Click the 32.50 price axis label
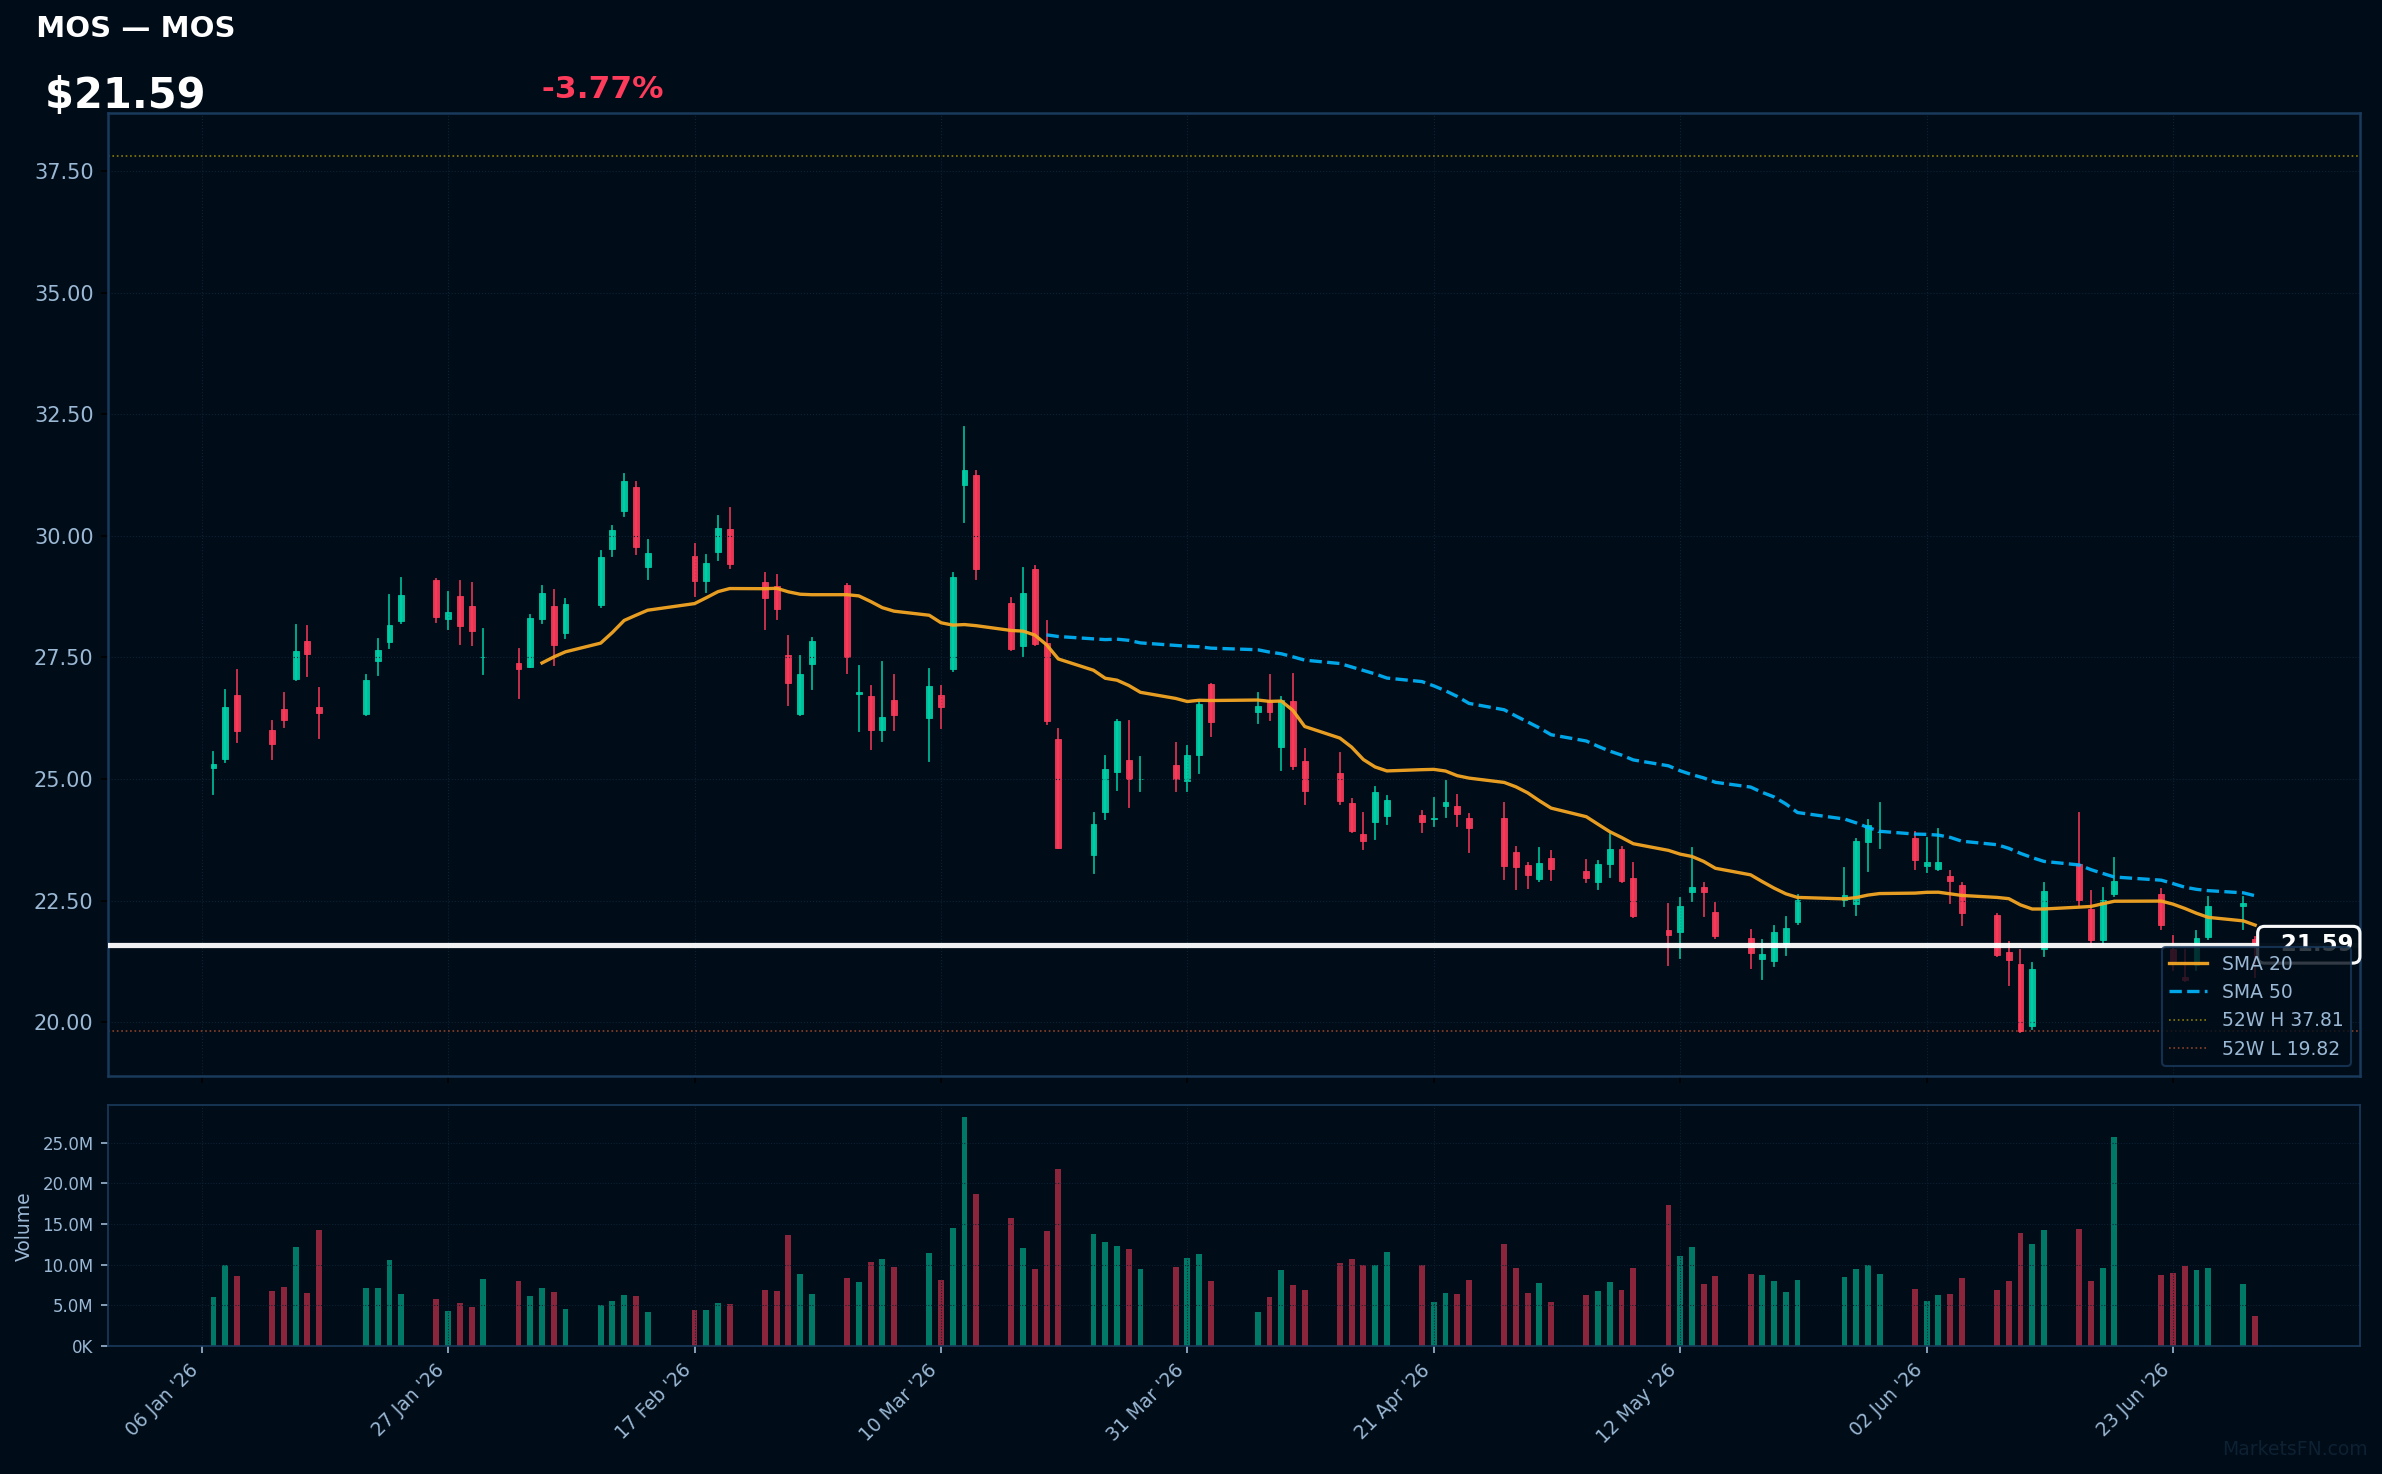The height and width of the screenshot is (1474, 2382). click(64, 414)
